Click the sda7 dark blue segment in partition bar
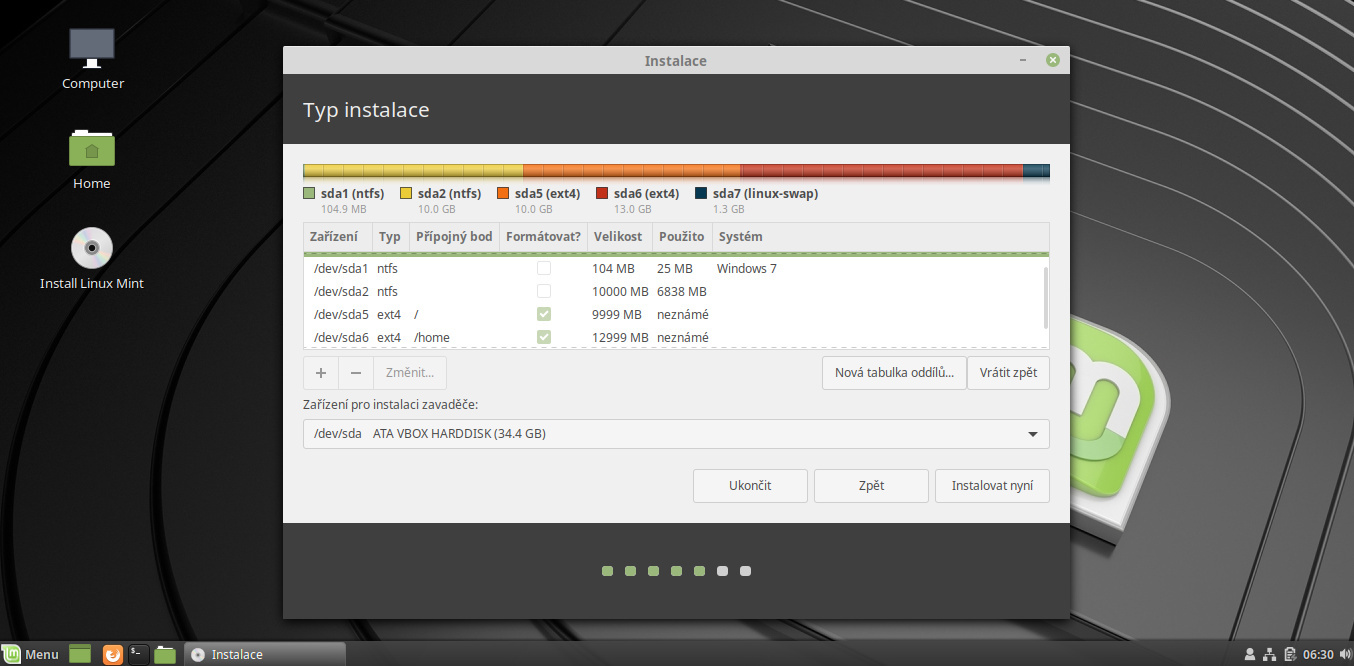This screenshot has height=666, width=1354. pyautogui.click(x=1036, y=171)
